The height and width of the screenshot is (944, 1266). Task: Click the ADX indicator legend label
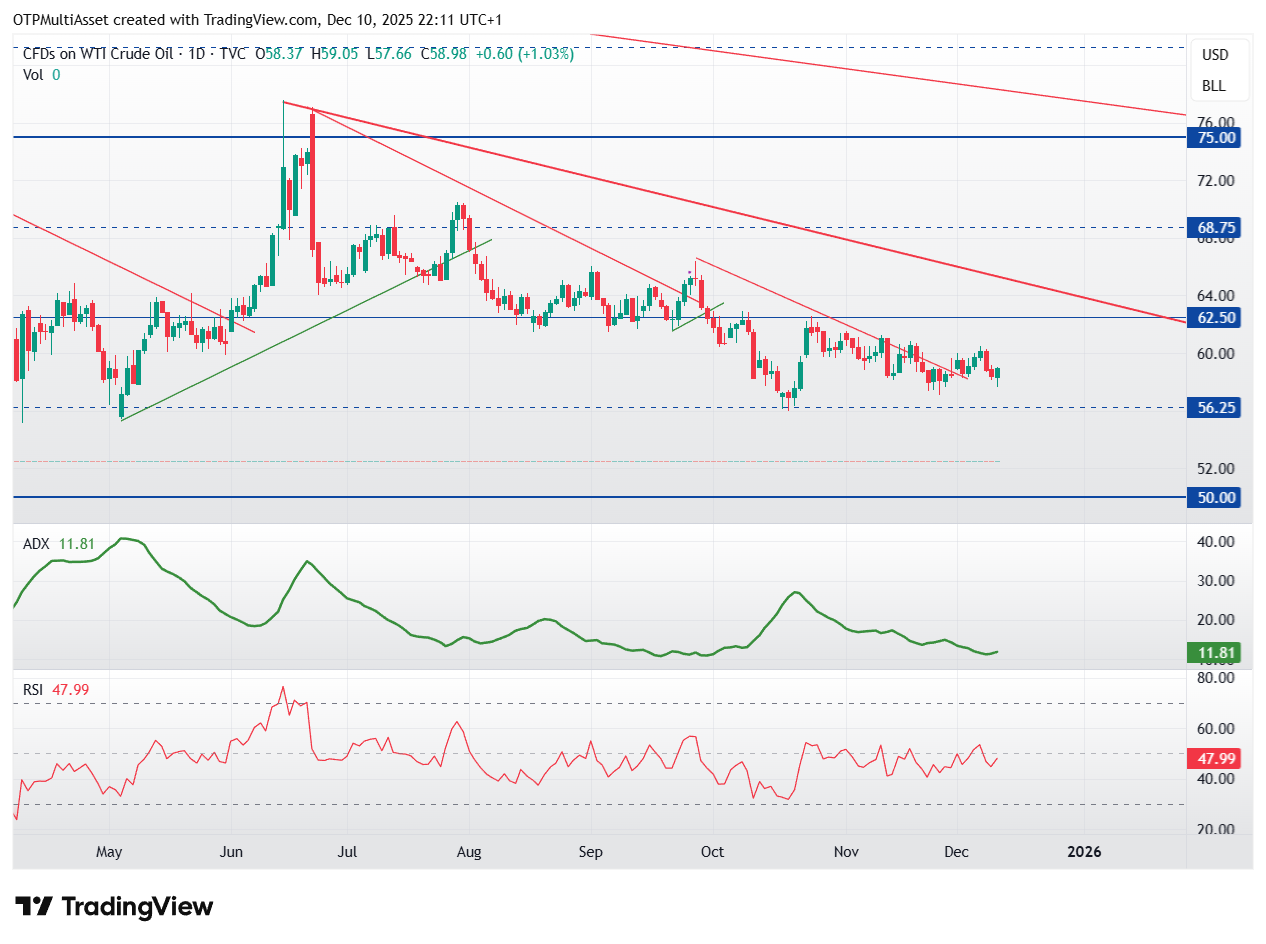pyautogui.click(x=36, y=544)
